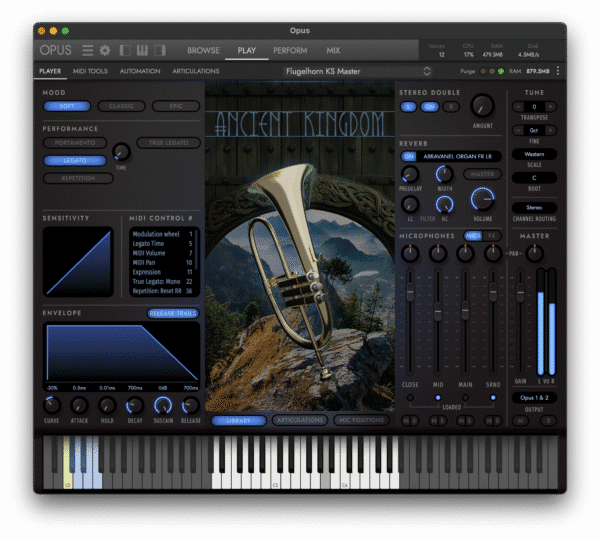Toggle the Release Trails button
The width and height of the screenshot is (600, 538).
(173, 313)
